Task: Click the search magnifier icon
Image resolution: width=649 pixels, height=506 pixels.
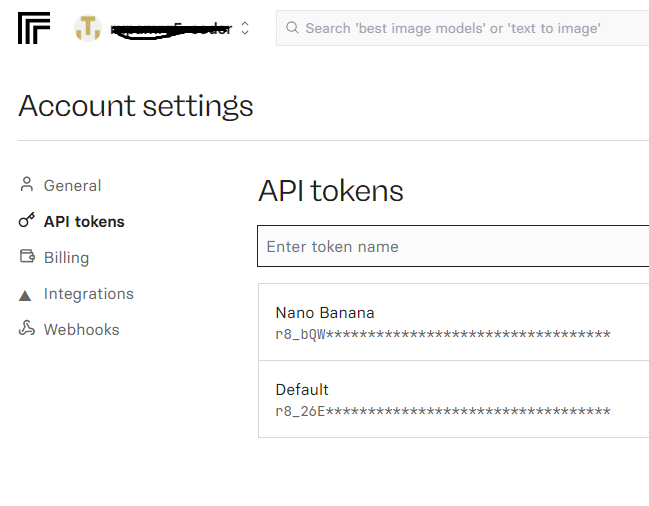Action: pos(292,28)
